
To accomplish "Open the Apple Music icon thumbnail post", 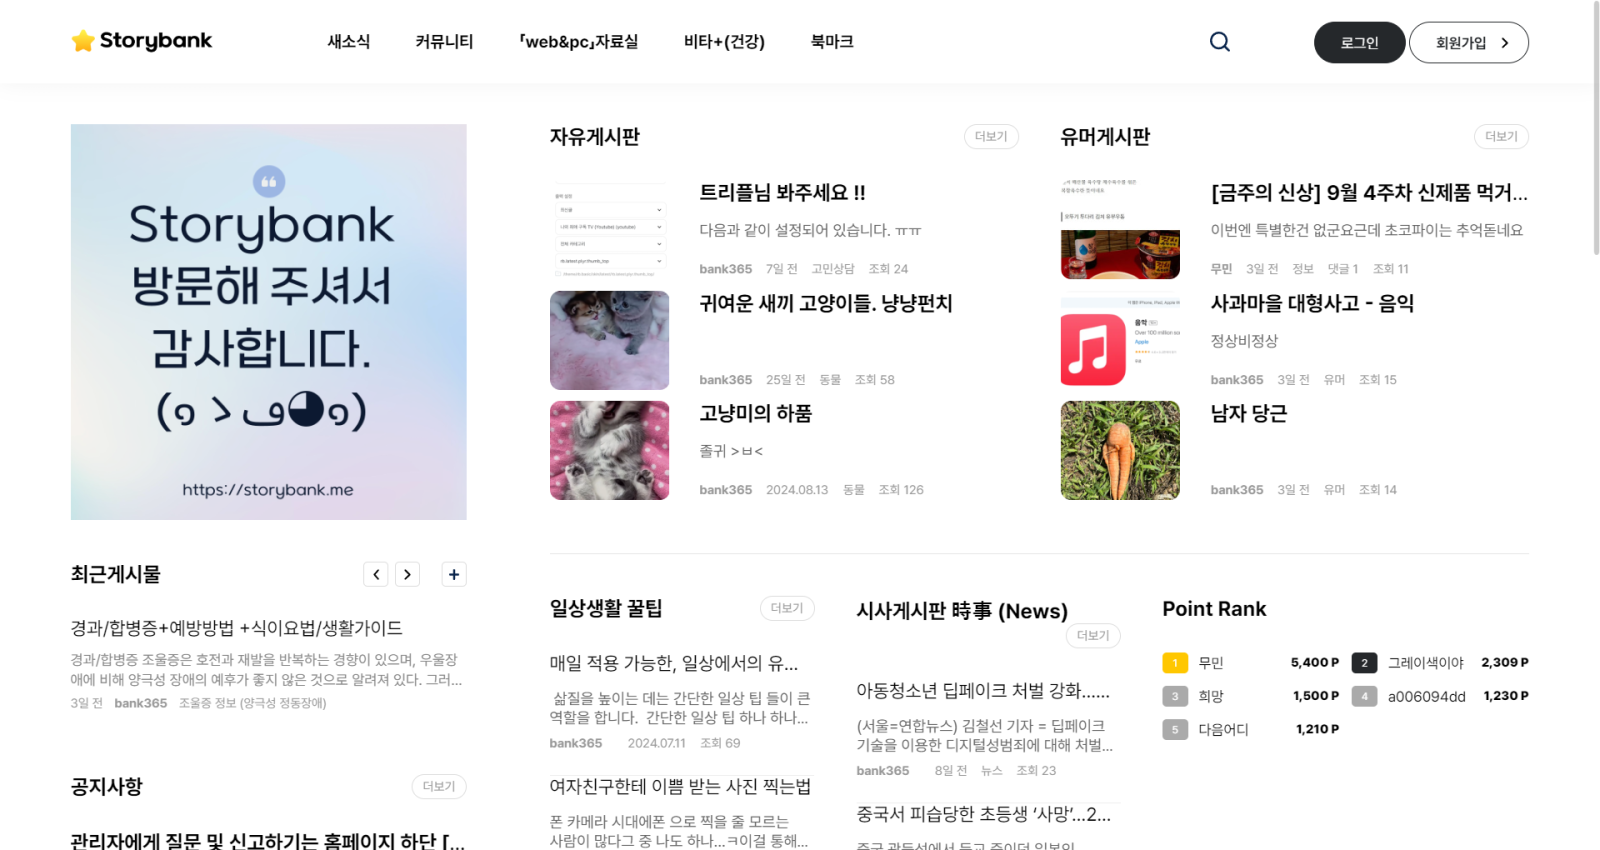I will coord(1120,340).
